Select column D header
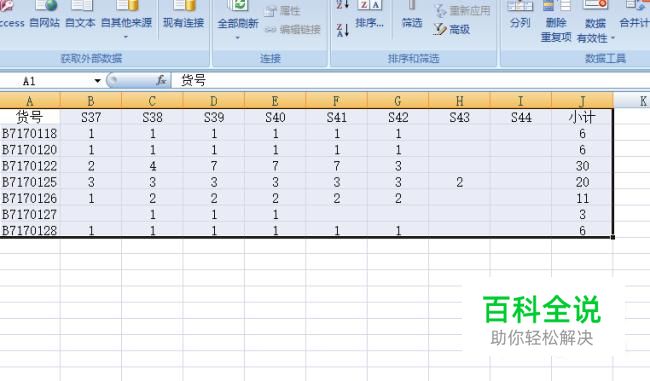The height and width of the screenshot is (381, 650). 213,101
